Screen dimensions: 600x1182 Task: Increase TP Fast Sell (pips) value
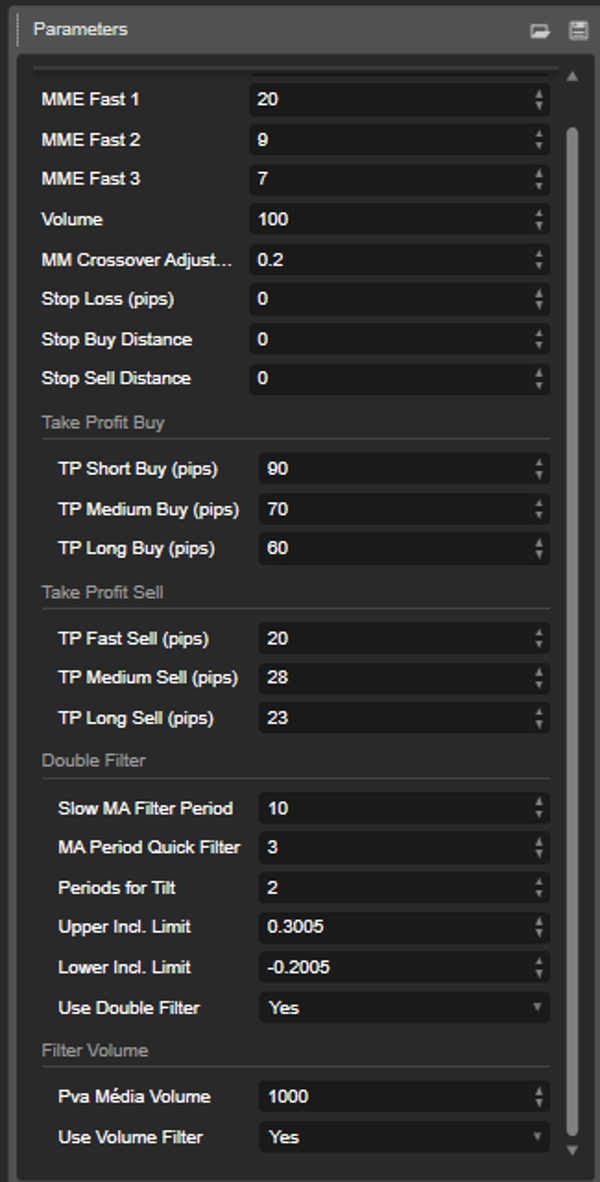point(540,633)
